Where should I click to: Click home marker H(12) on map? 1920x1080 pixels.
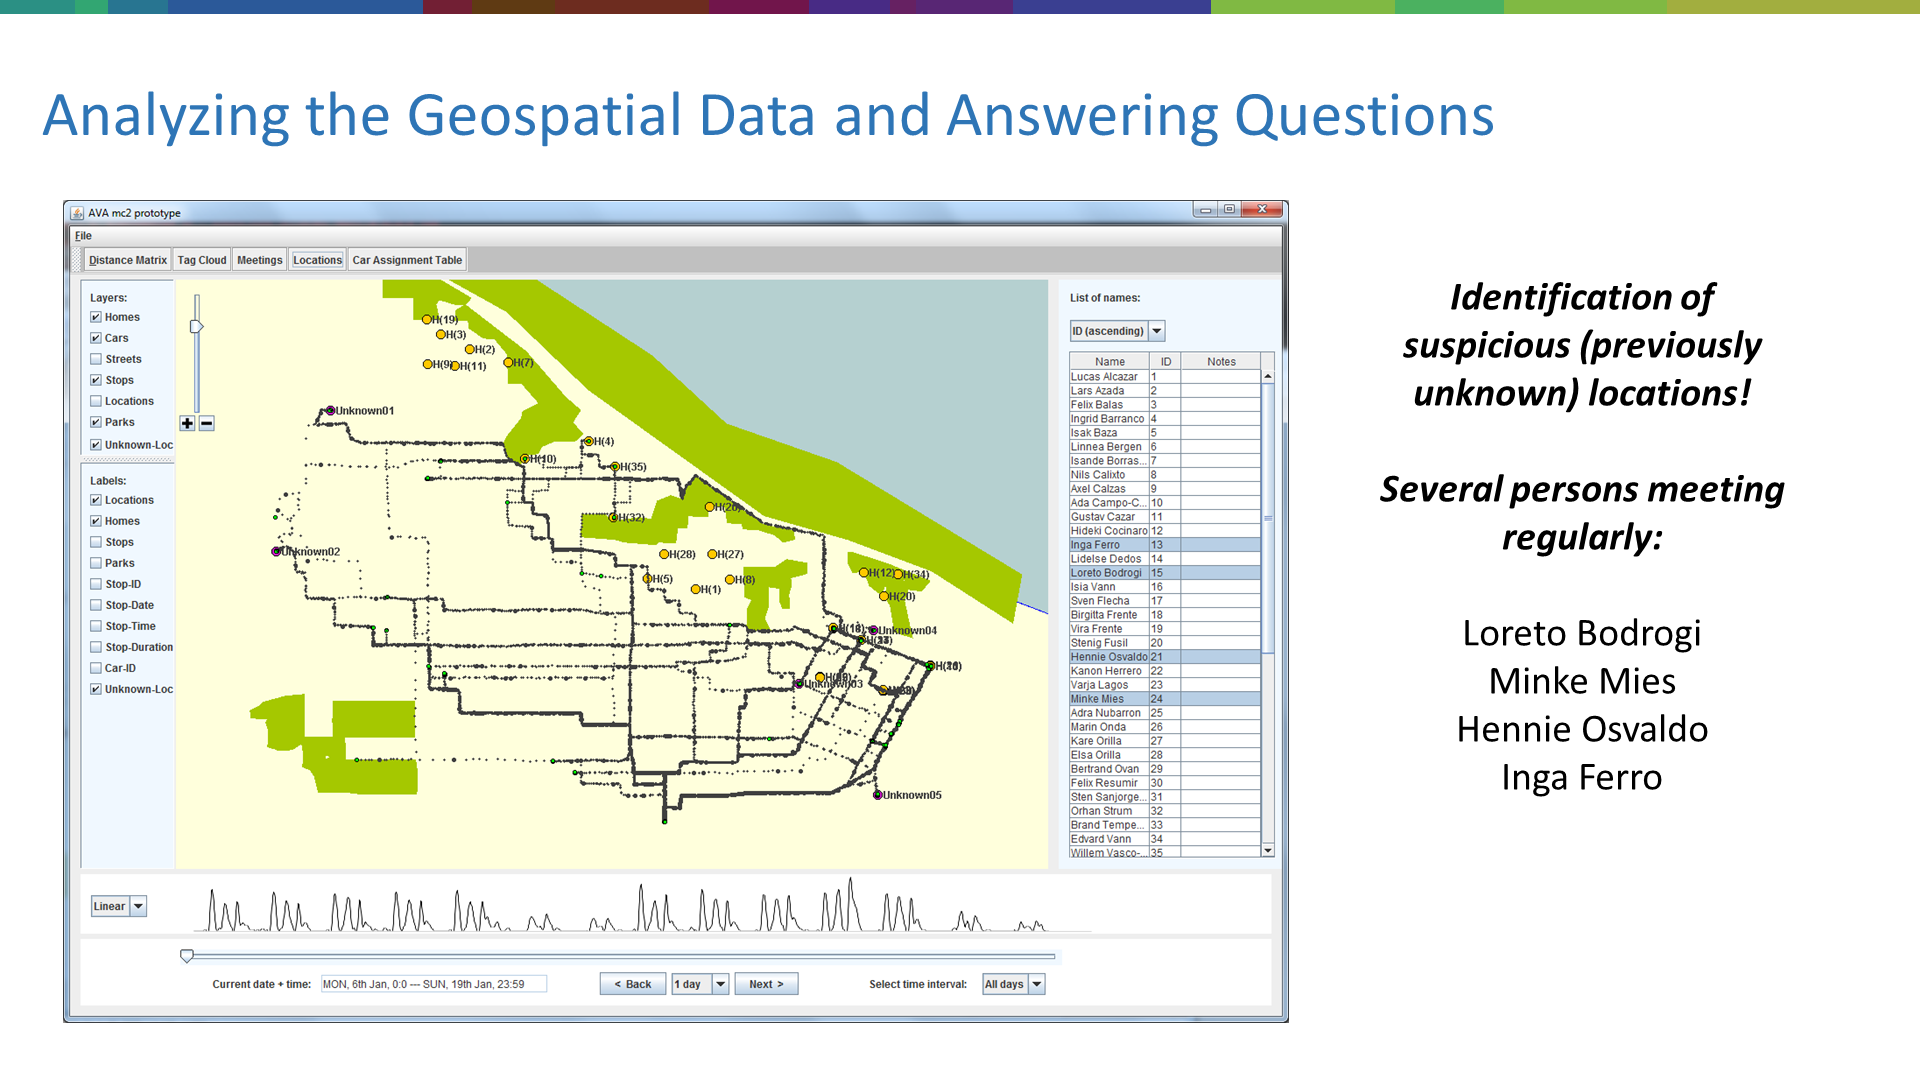pos(863,573)
